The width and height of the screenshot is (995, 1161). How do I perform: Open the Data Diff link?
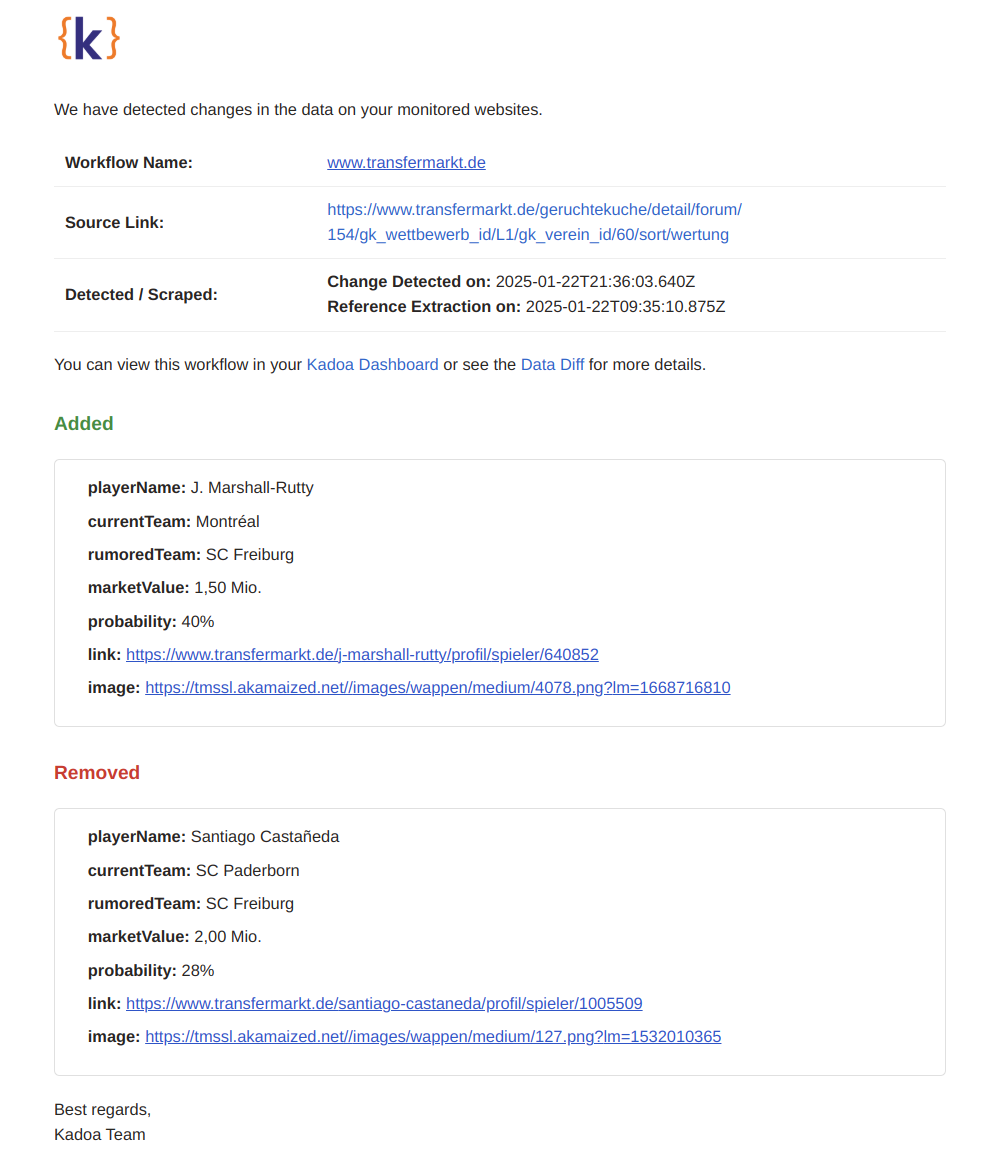coord(552,364)
